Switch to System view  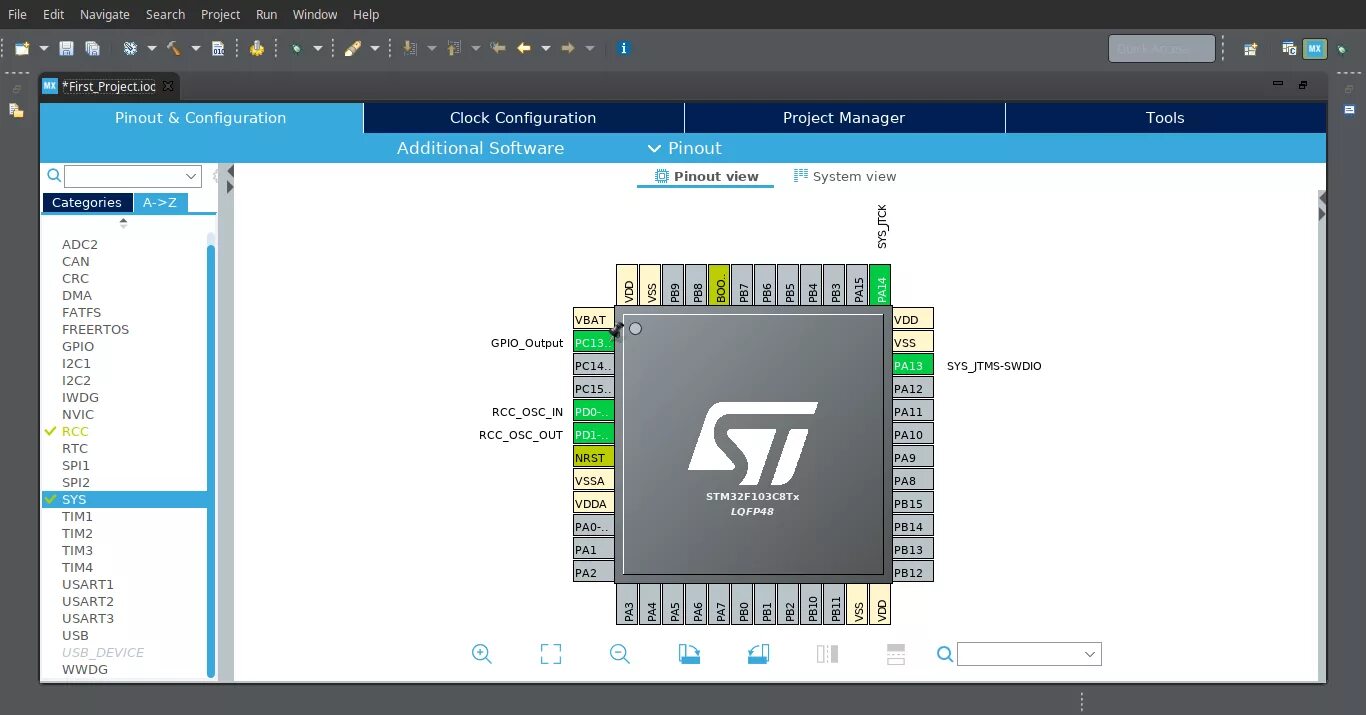click(845, 176)
